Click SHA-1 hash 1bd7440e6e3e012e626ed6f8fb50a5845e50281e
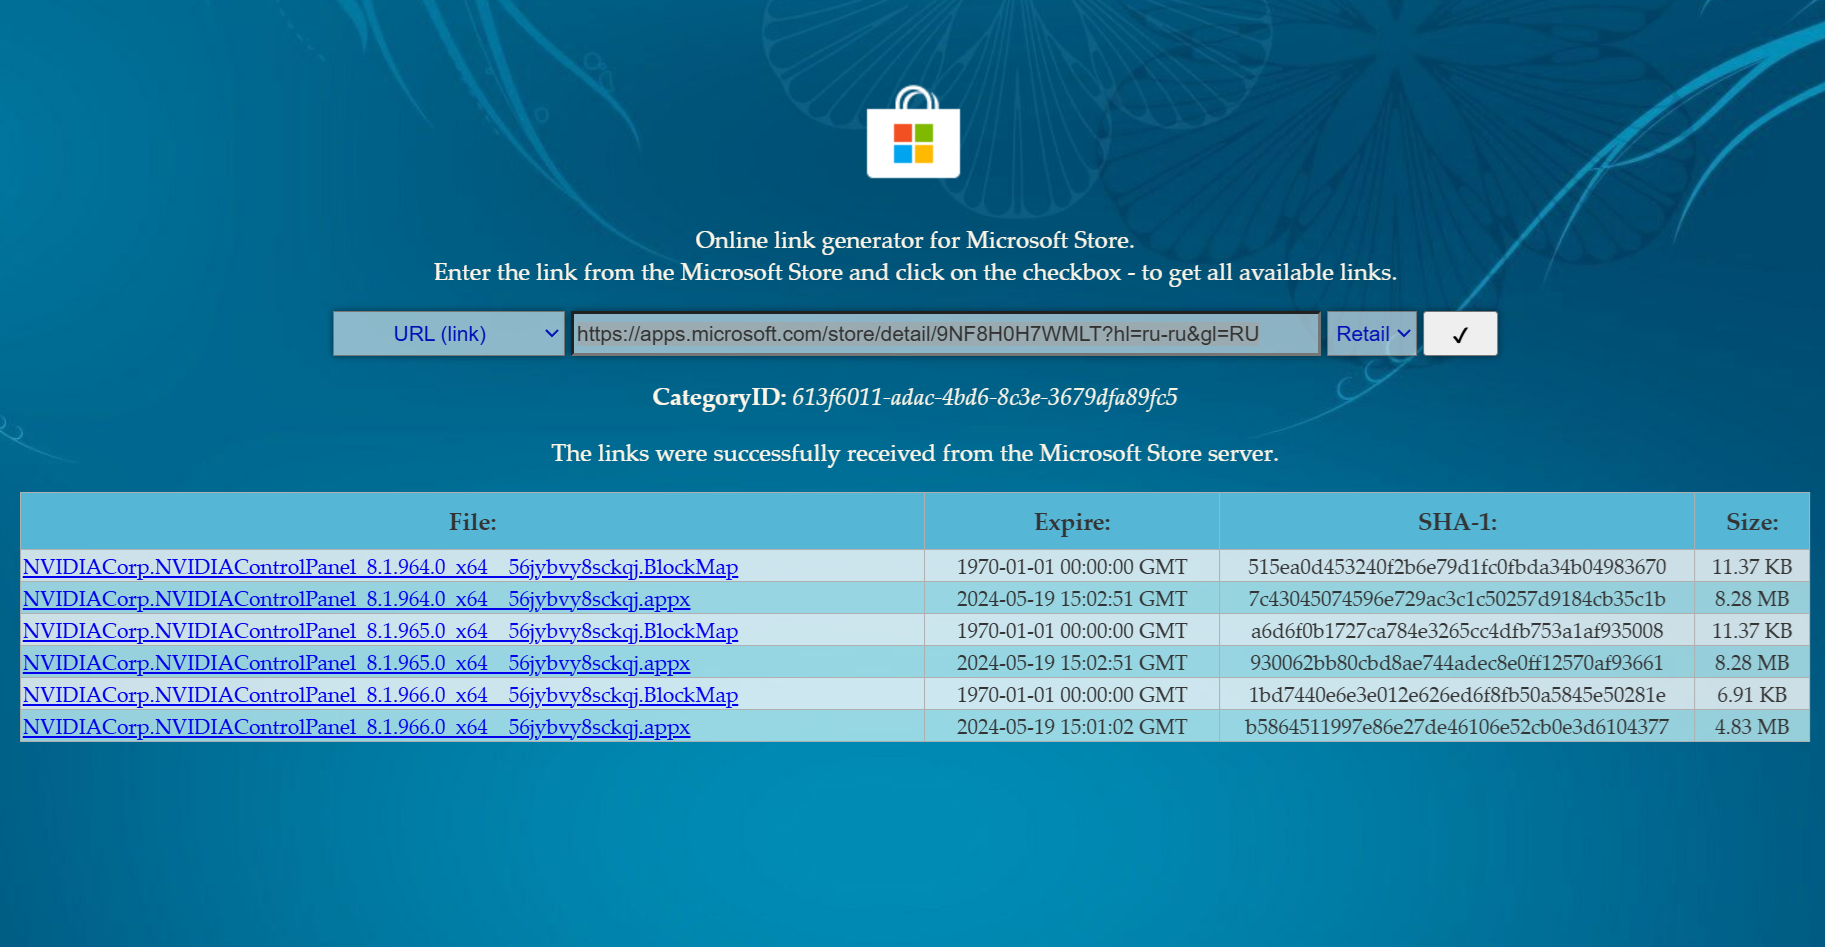The image size is (1825, 947). click(1457, 695)
